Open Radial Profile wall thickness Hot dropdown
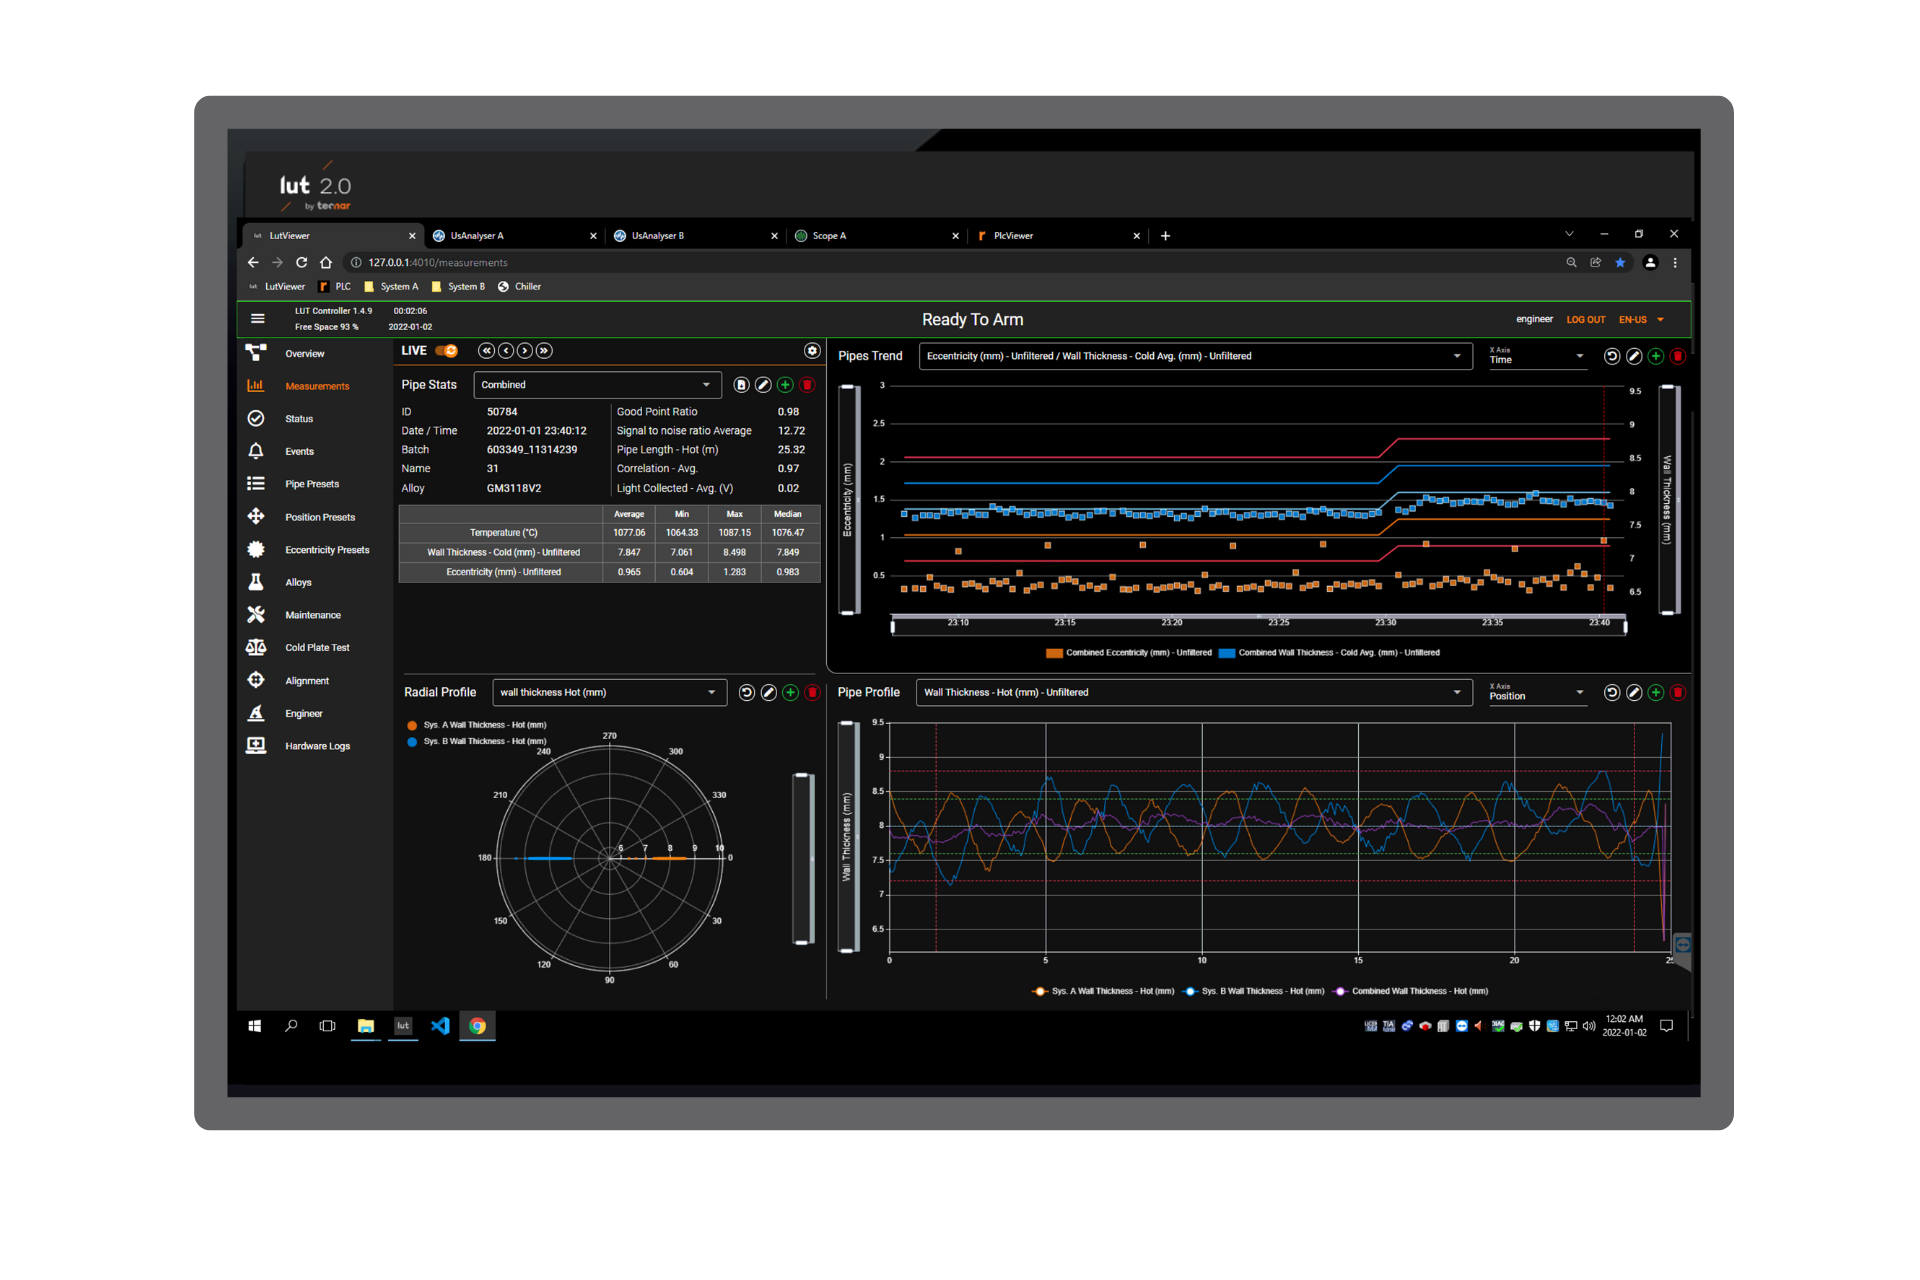 click(x=609, y=693)
